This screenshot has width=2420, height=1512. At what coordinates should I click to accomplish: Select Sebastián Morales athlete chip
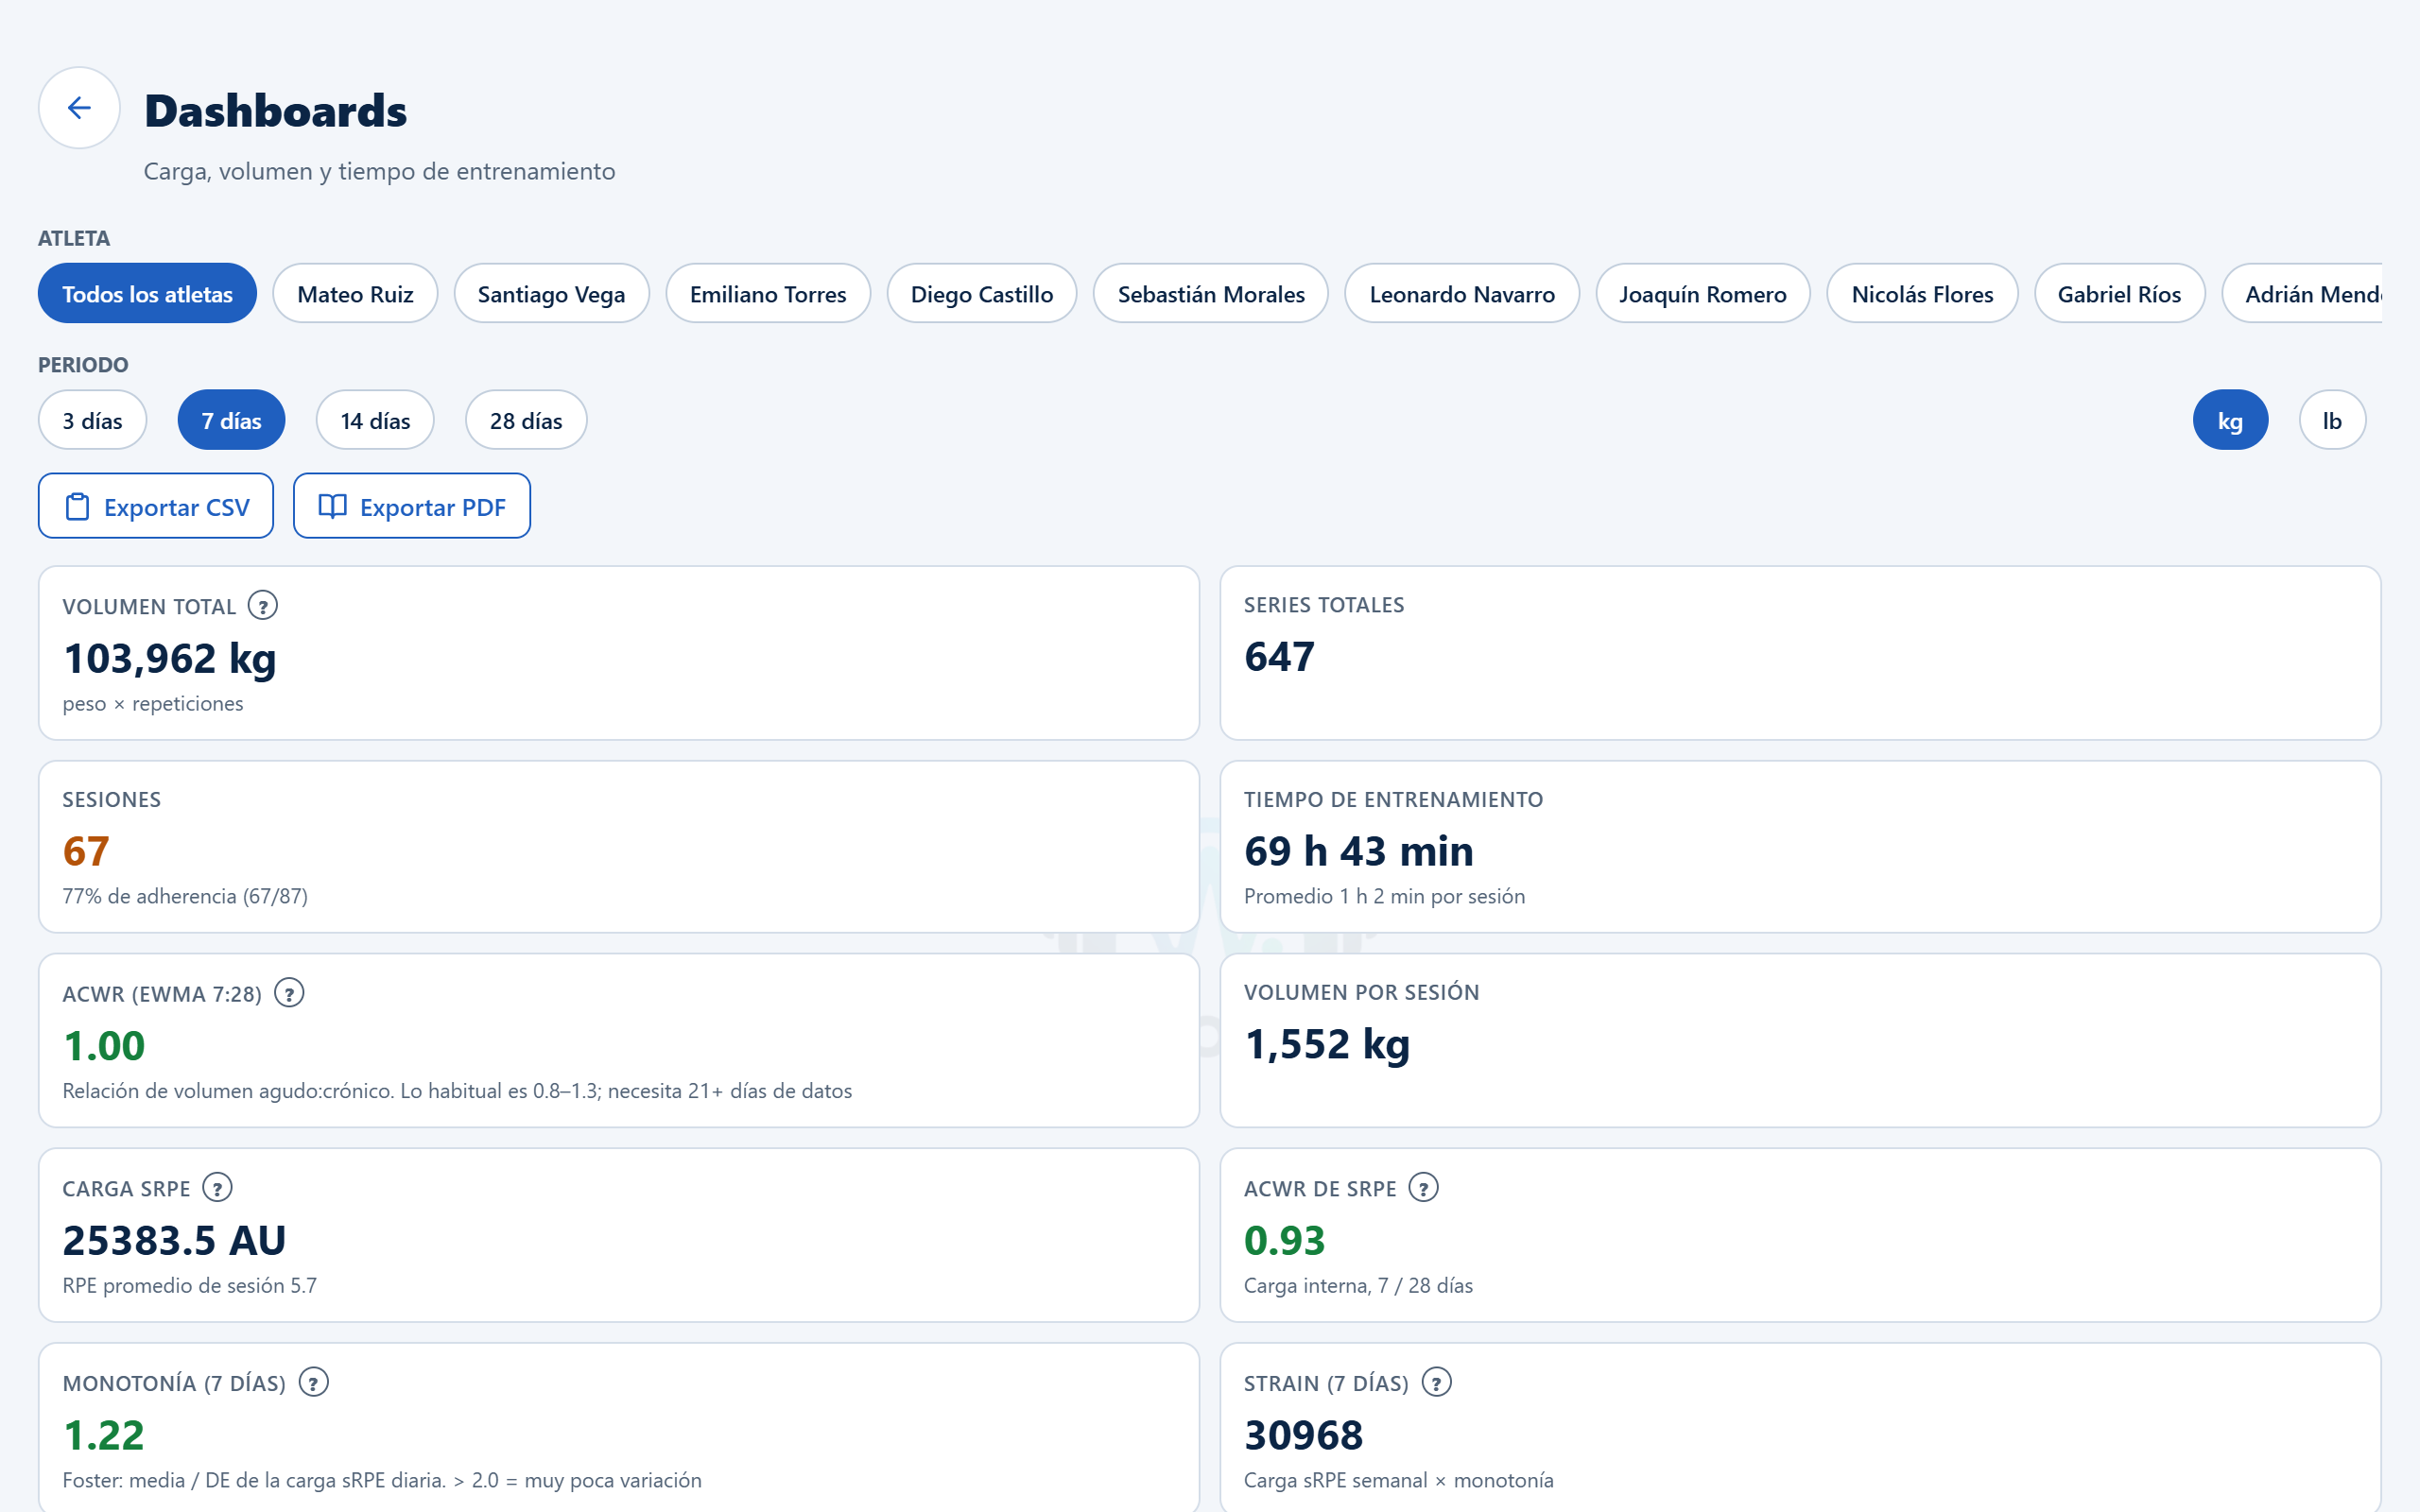click(1211, 294)
